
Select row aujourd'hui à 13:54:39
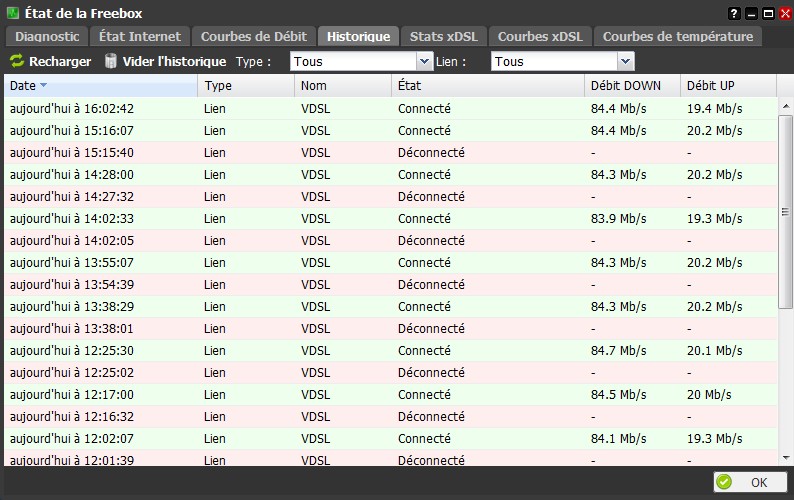pos(390,285)
